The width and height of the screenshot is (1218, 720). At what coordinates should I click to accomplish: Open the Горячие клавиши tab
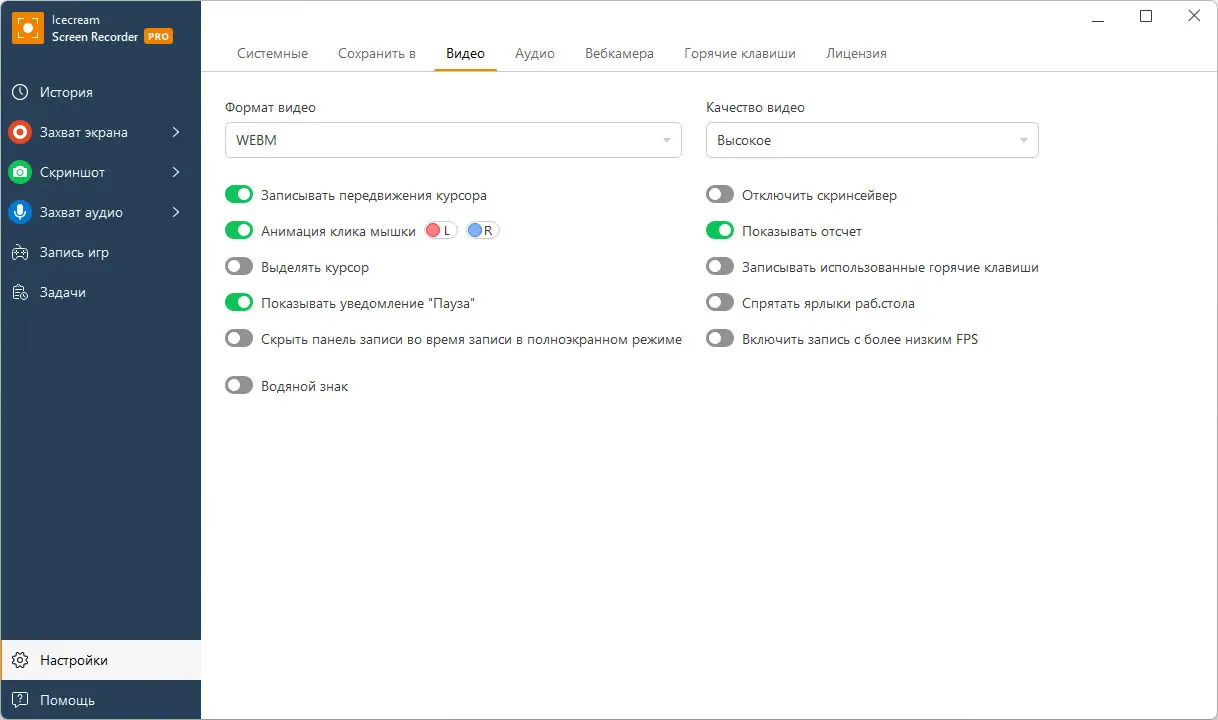pos(740,53)
